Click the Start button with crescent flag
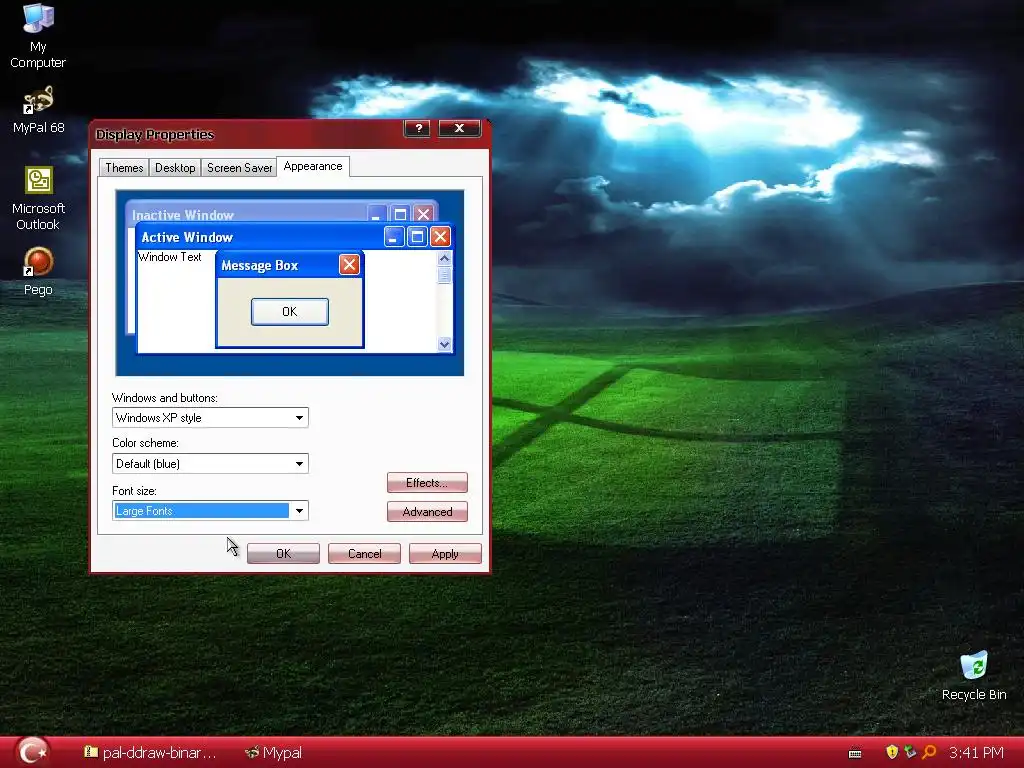 coord(33,752)
